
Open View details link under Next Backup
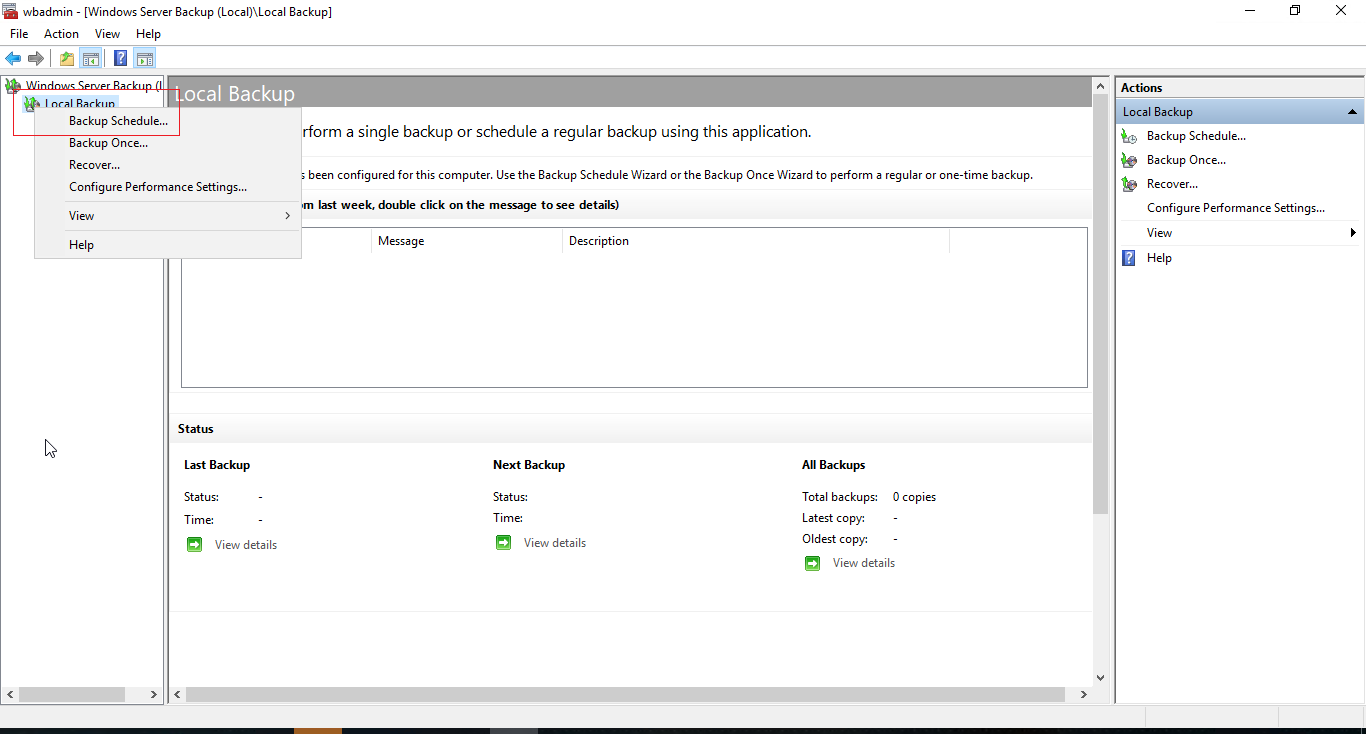point(555,543)
